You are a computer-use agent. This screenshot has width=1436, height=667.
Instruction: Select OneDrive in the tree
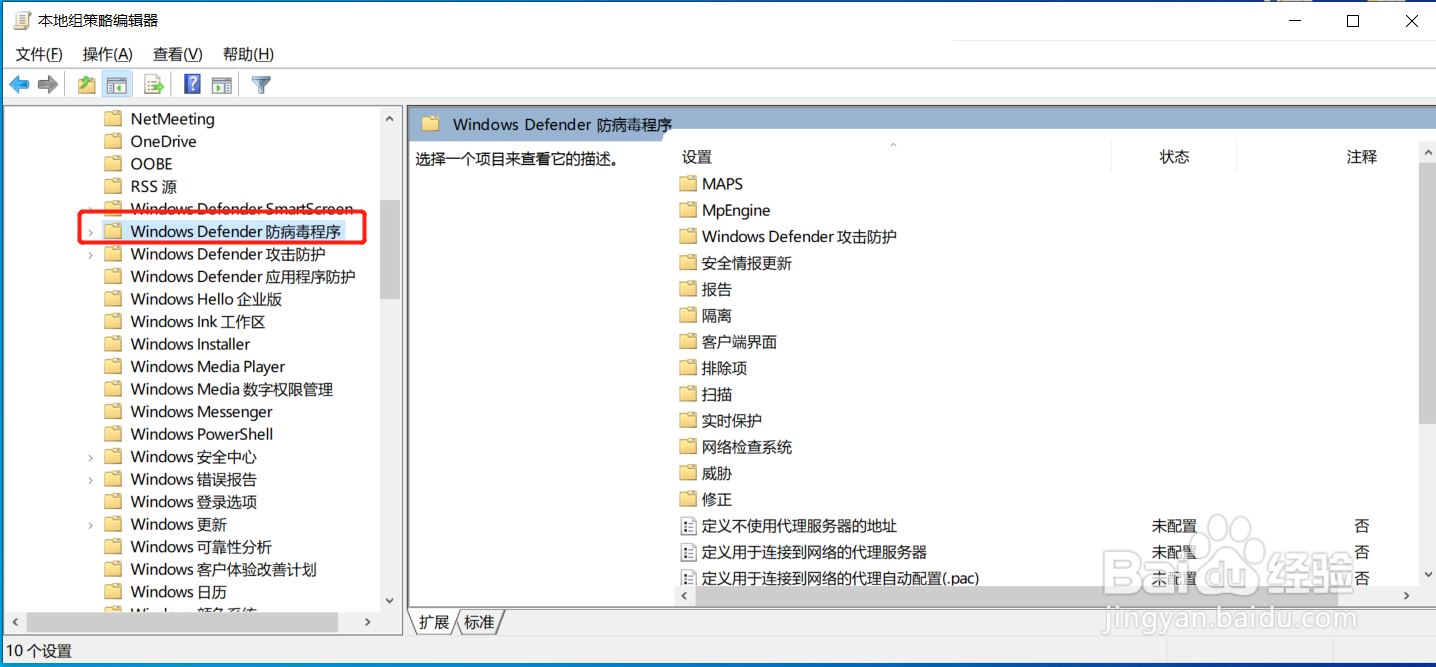(x=163, y=142)
